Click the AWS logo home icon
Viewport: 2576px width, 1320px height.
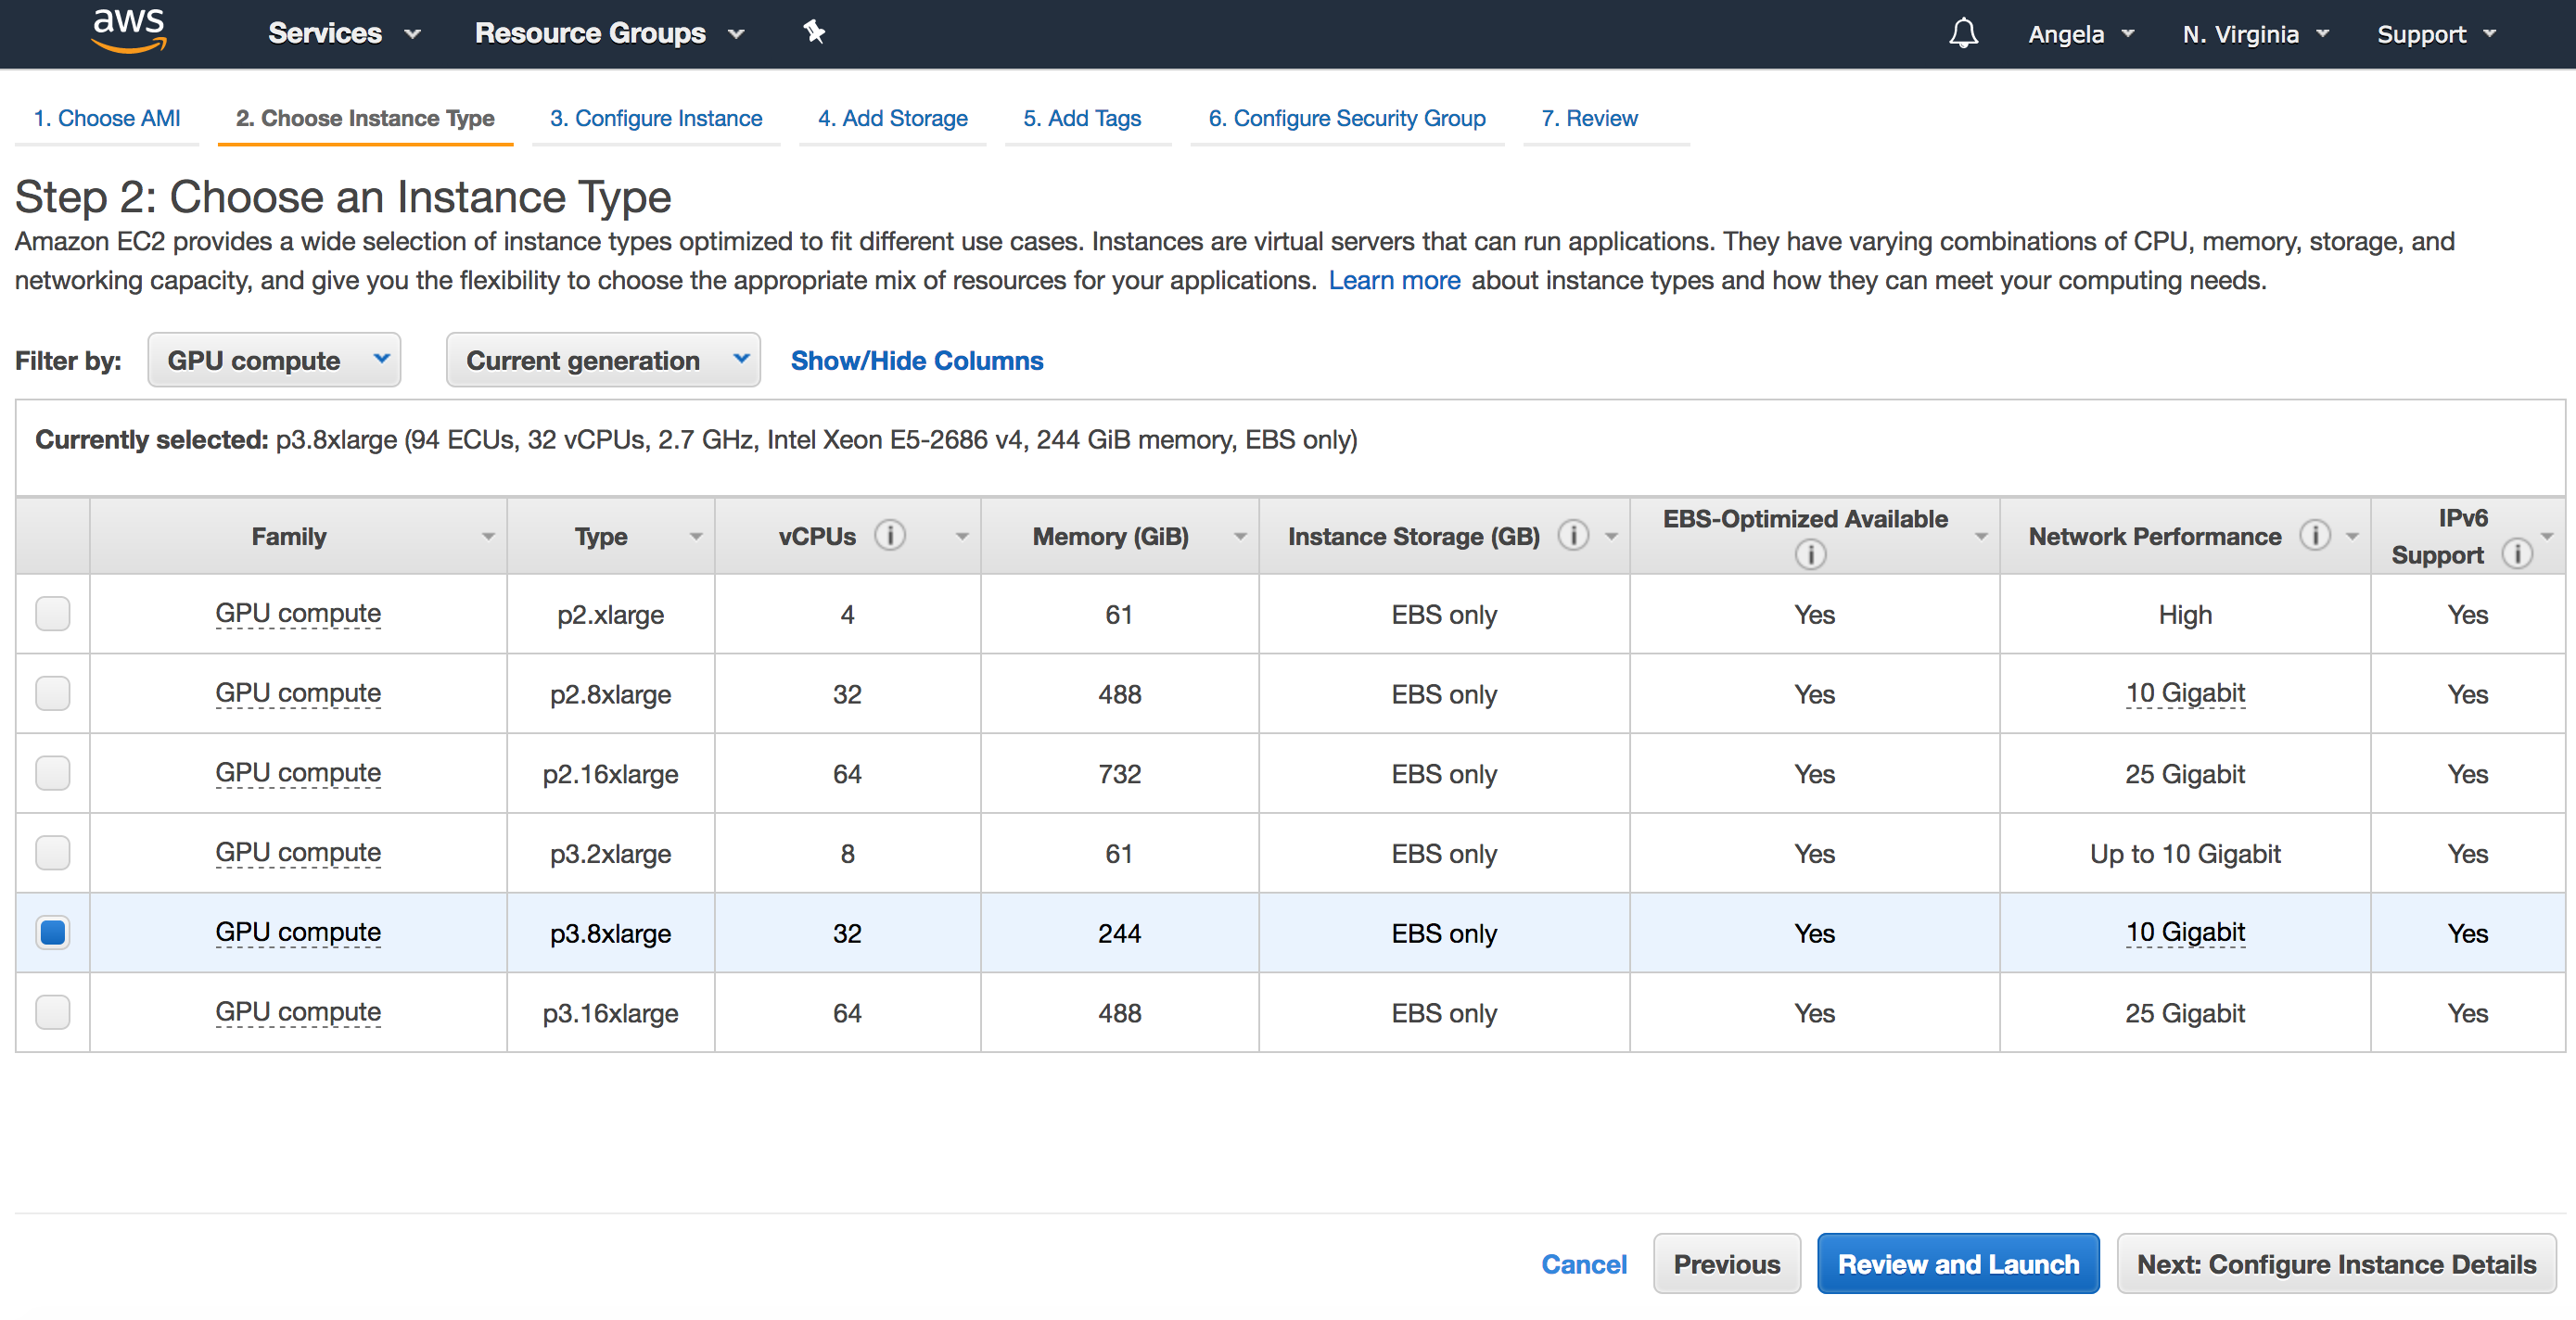click(x=128, y=31)
